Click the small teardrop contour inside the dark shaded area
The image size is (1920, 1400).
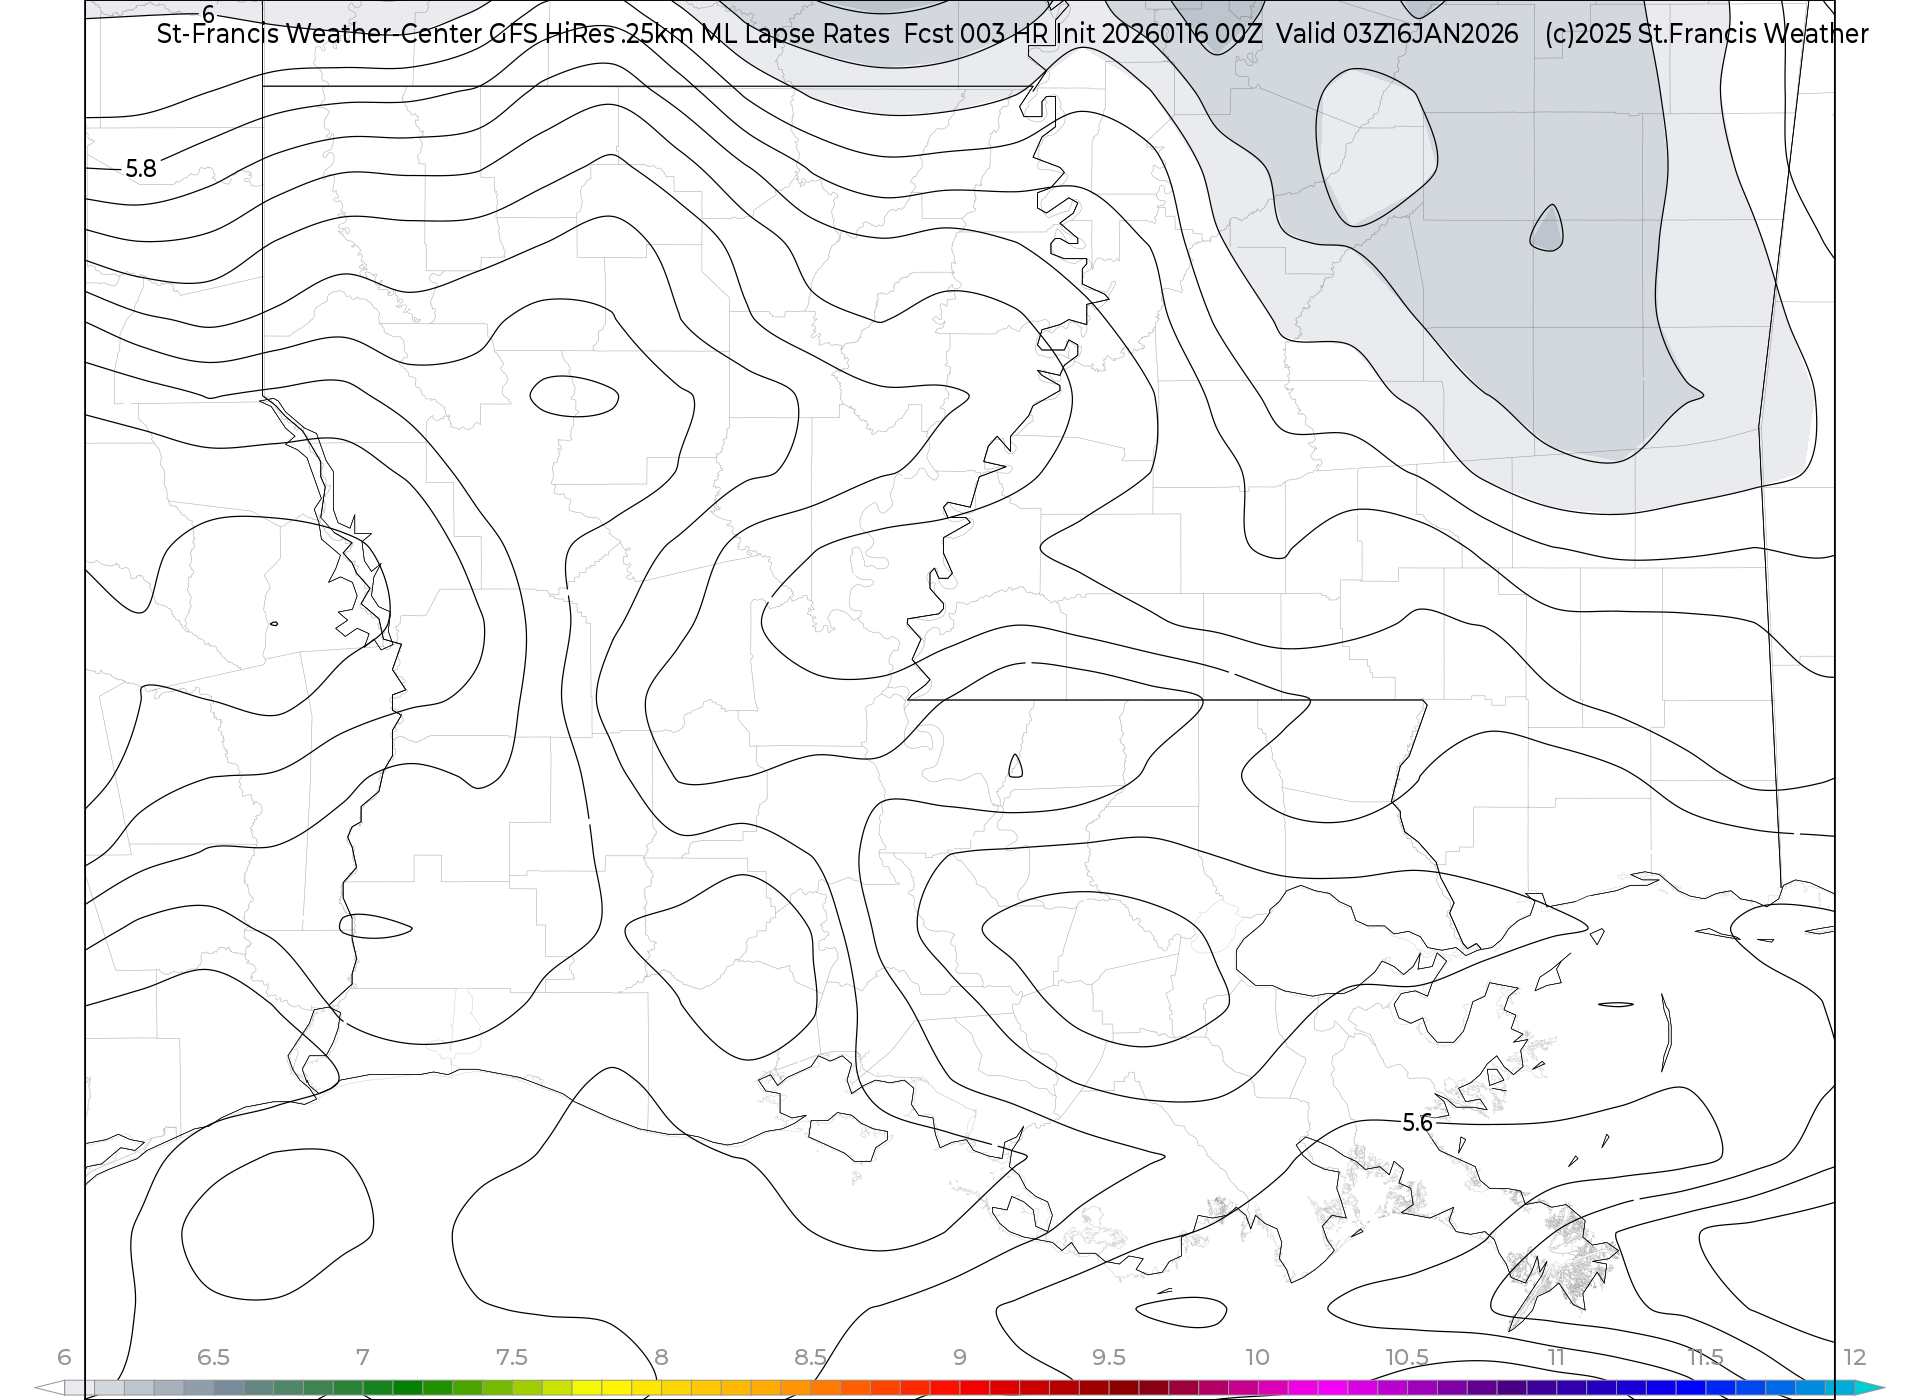[x=1547, y=230]
